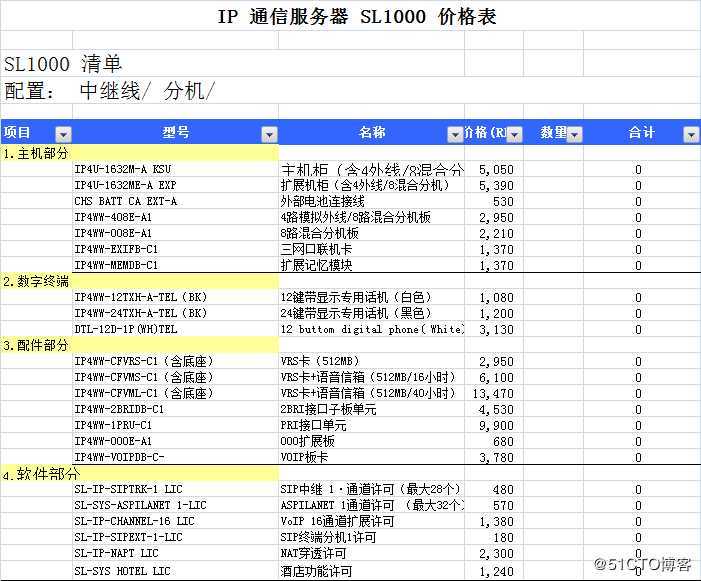This screenshot has height=581, width=701.
Task: Select model cell SL-SYS HOTEL LIC
Action: [175, 571]
